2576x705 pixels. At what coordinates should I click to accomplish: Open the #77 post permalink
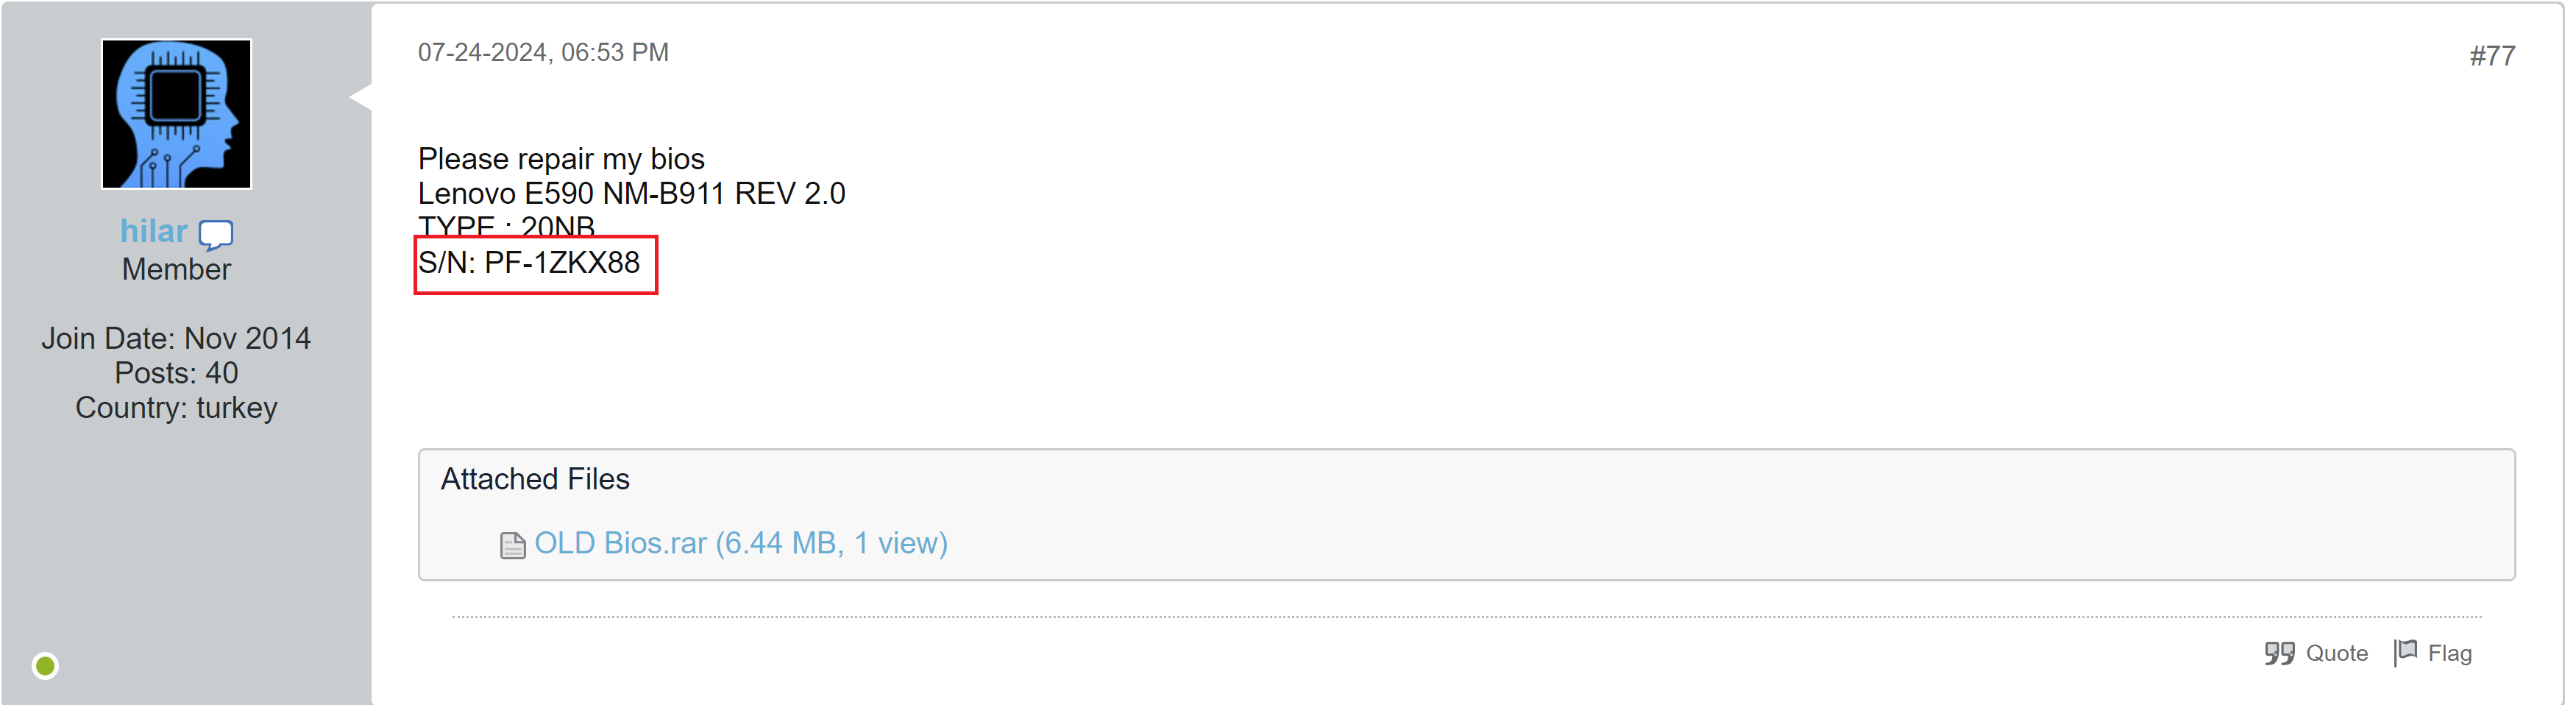tap(2491, 56)
